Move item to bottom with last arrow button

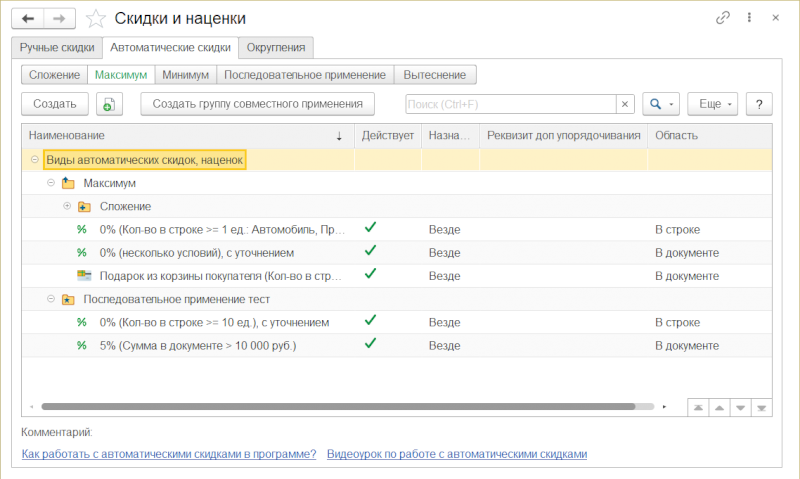[x=761, y=408]
